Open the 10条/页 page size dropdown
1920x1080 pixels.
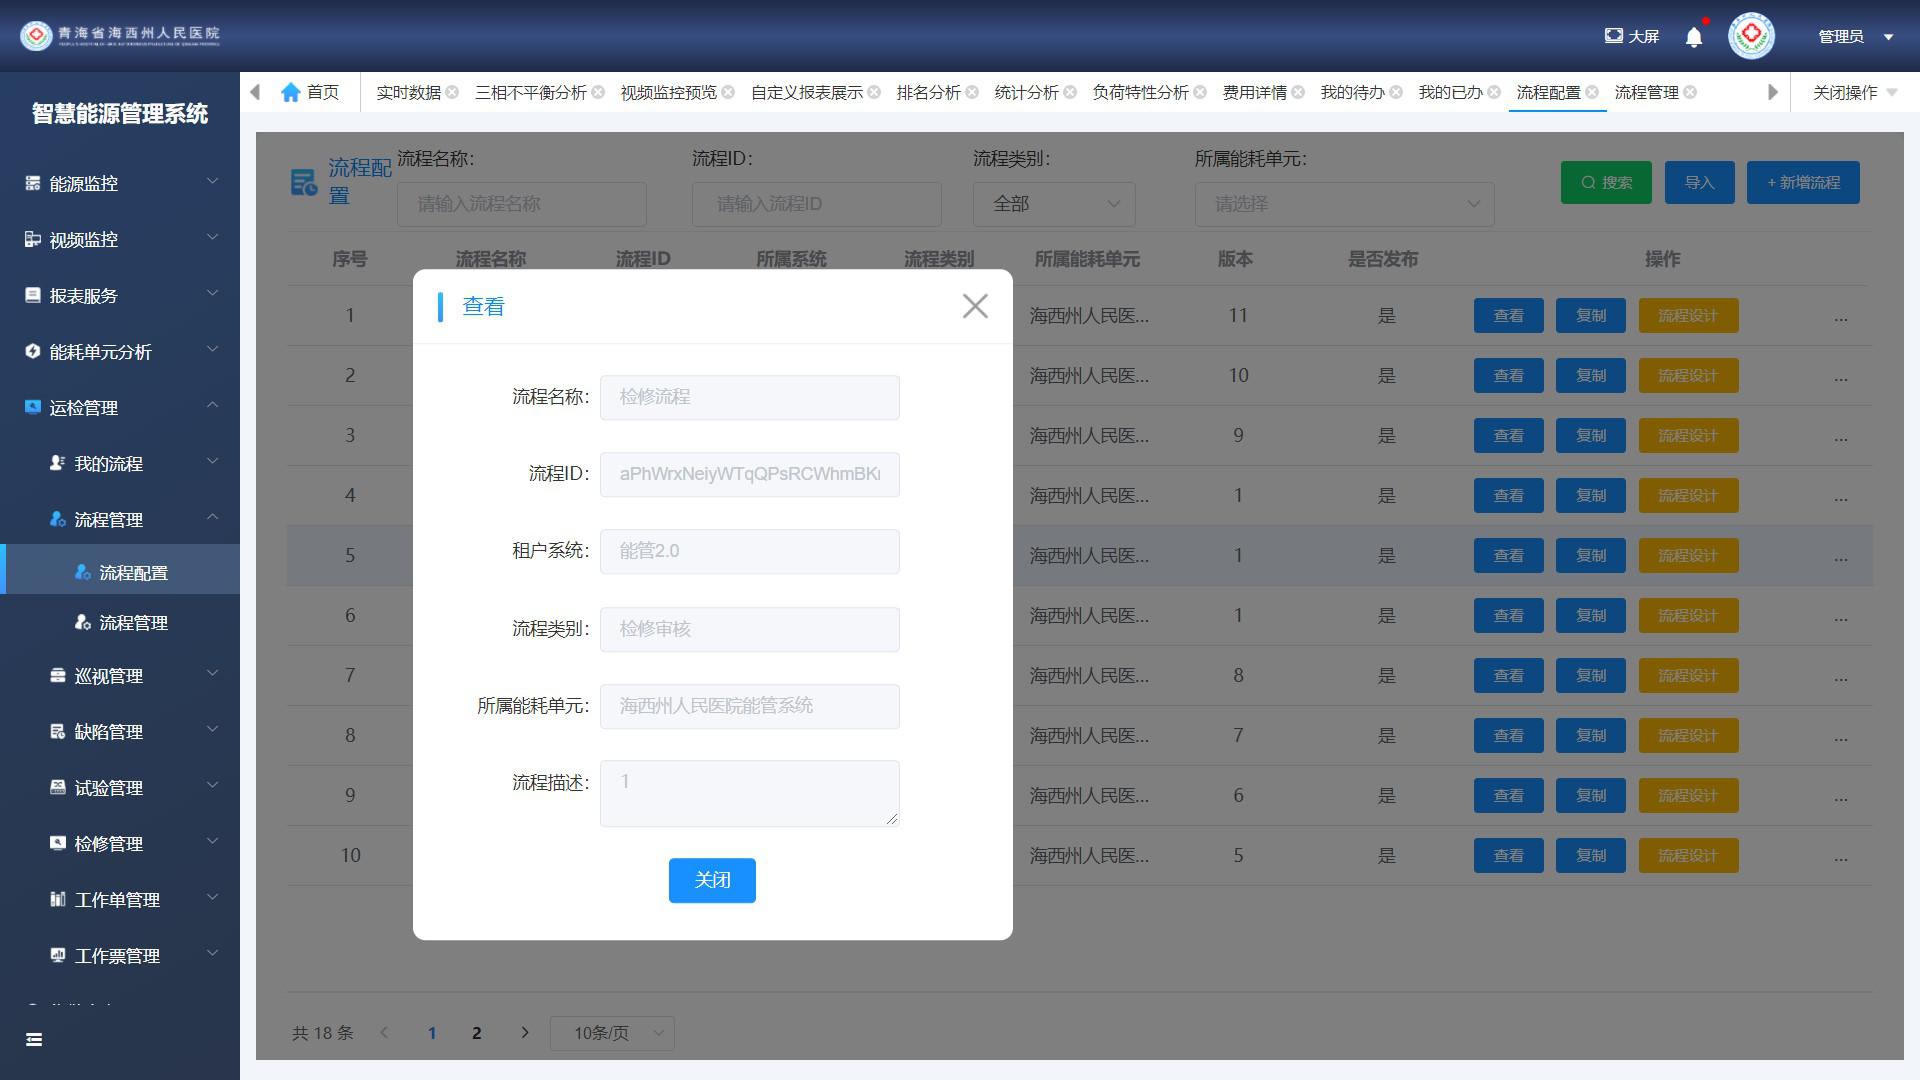point(612,1033)
